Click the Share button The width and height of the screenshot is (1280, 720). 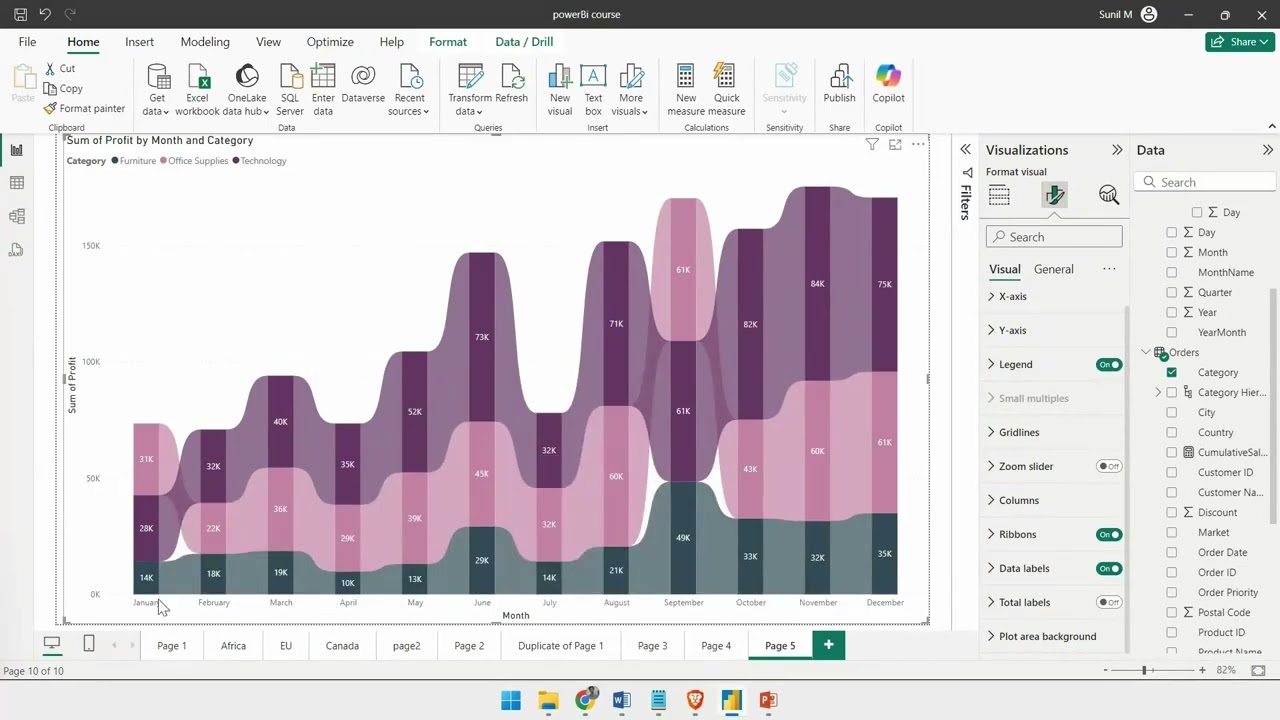click(x=1240, y=42)
